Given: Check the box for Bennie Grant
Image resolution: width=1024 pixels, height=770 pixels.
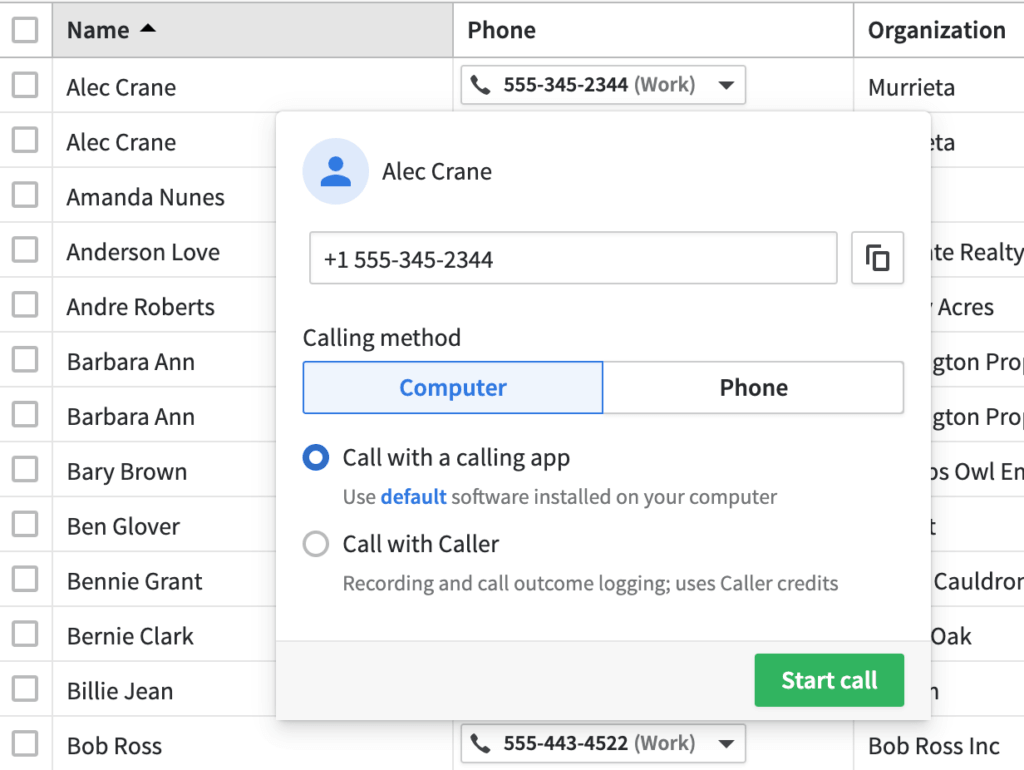Looking at the screenshot, I should pos(25,579).
